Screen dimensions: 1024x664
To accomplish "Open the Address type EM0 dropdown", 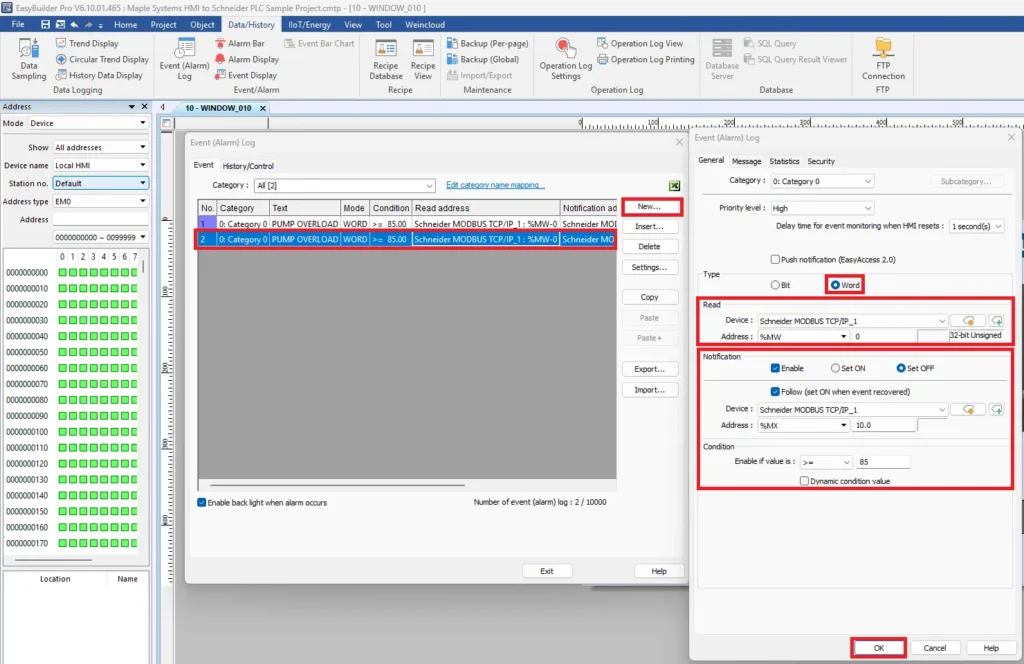I will (x=101, y=201).
